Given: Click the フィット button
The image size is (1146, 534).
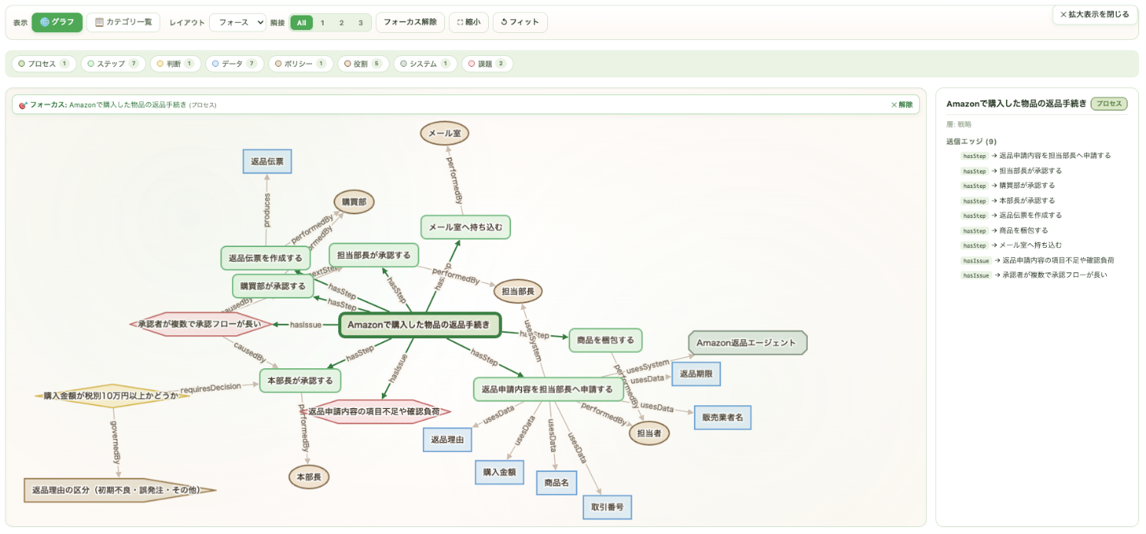Looking at the screenshot, I should [x=520, y=22].
